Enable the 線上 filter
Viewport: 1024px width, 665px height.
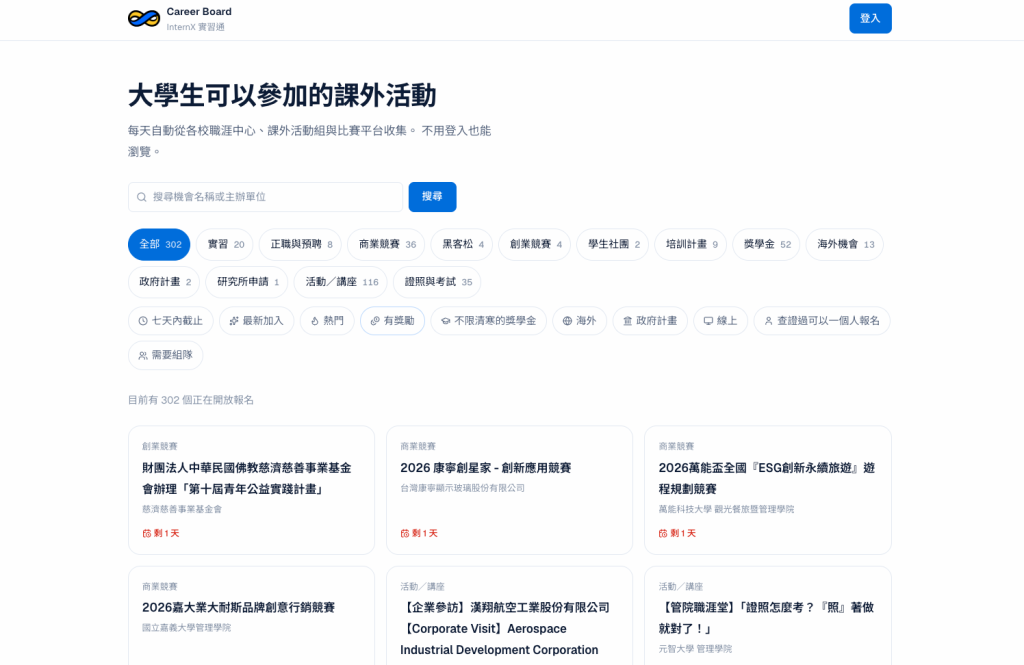tap(720, 321)
